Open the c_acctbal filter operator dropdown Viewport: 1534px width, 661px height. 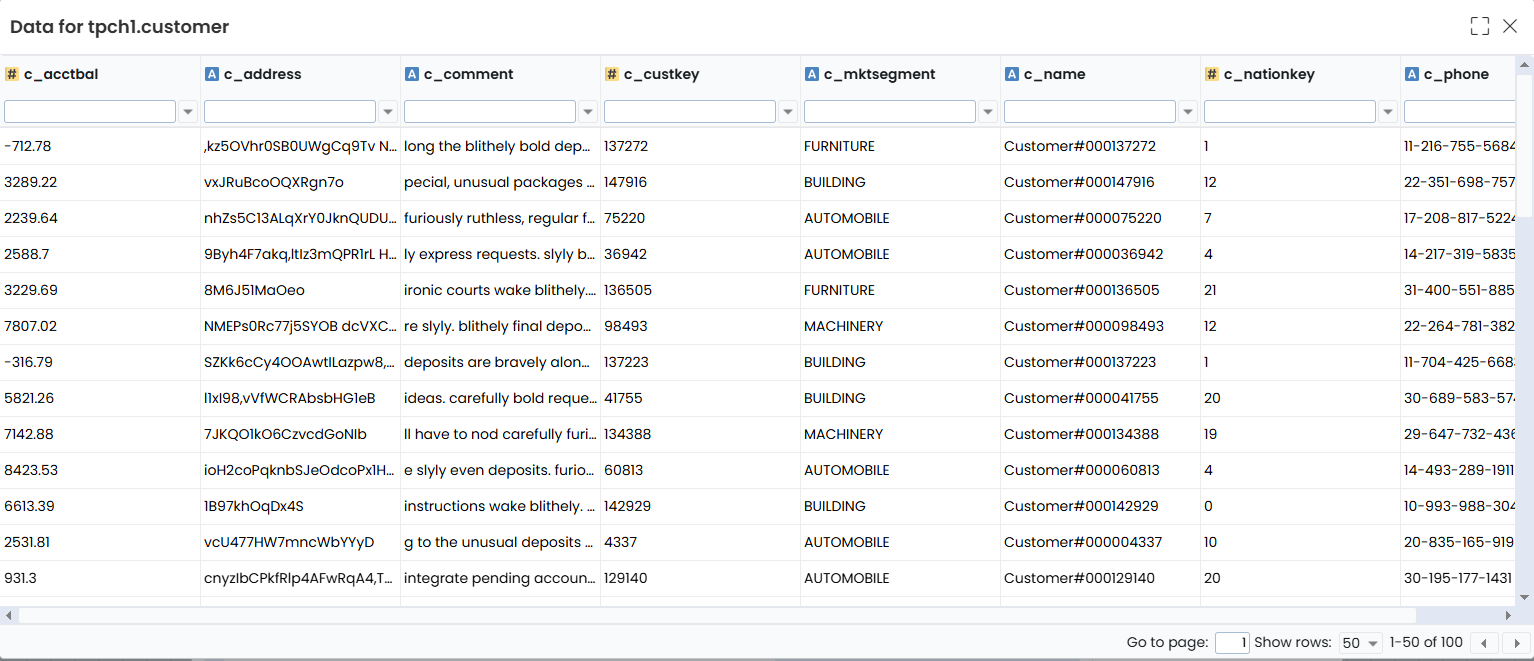click(x=188, y=112)
